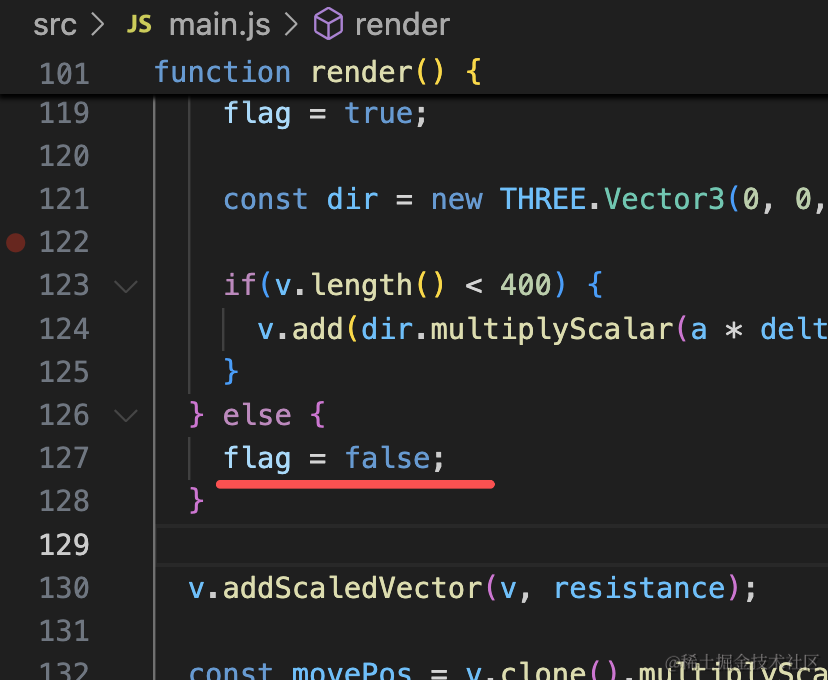Click line number 128

(64, 502)
